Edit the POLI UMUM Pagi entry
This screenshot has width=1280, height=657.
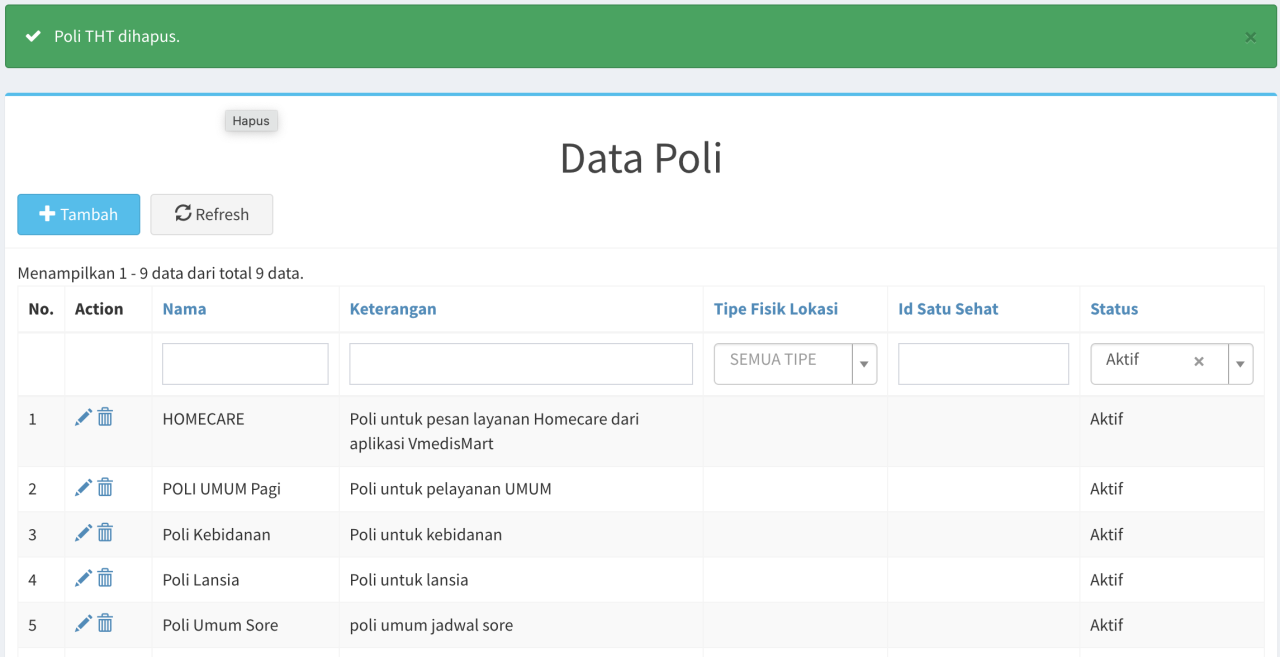(x=83, y=488)
